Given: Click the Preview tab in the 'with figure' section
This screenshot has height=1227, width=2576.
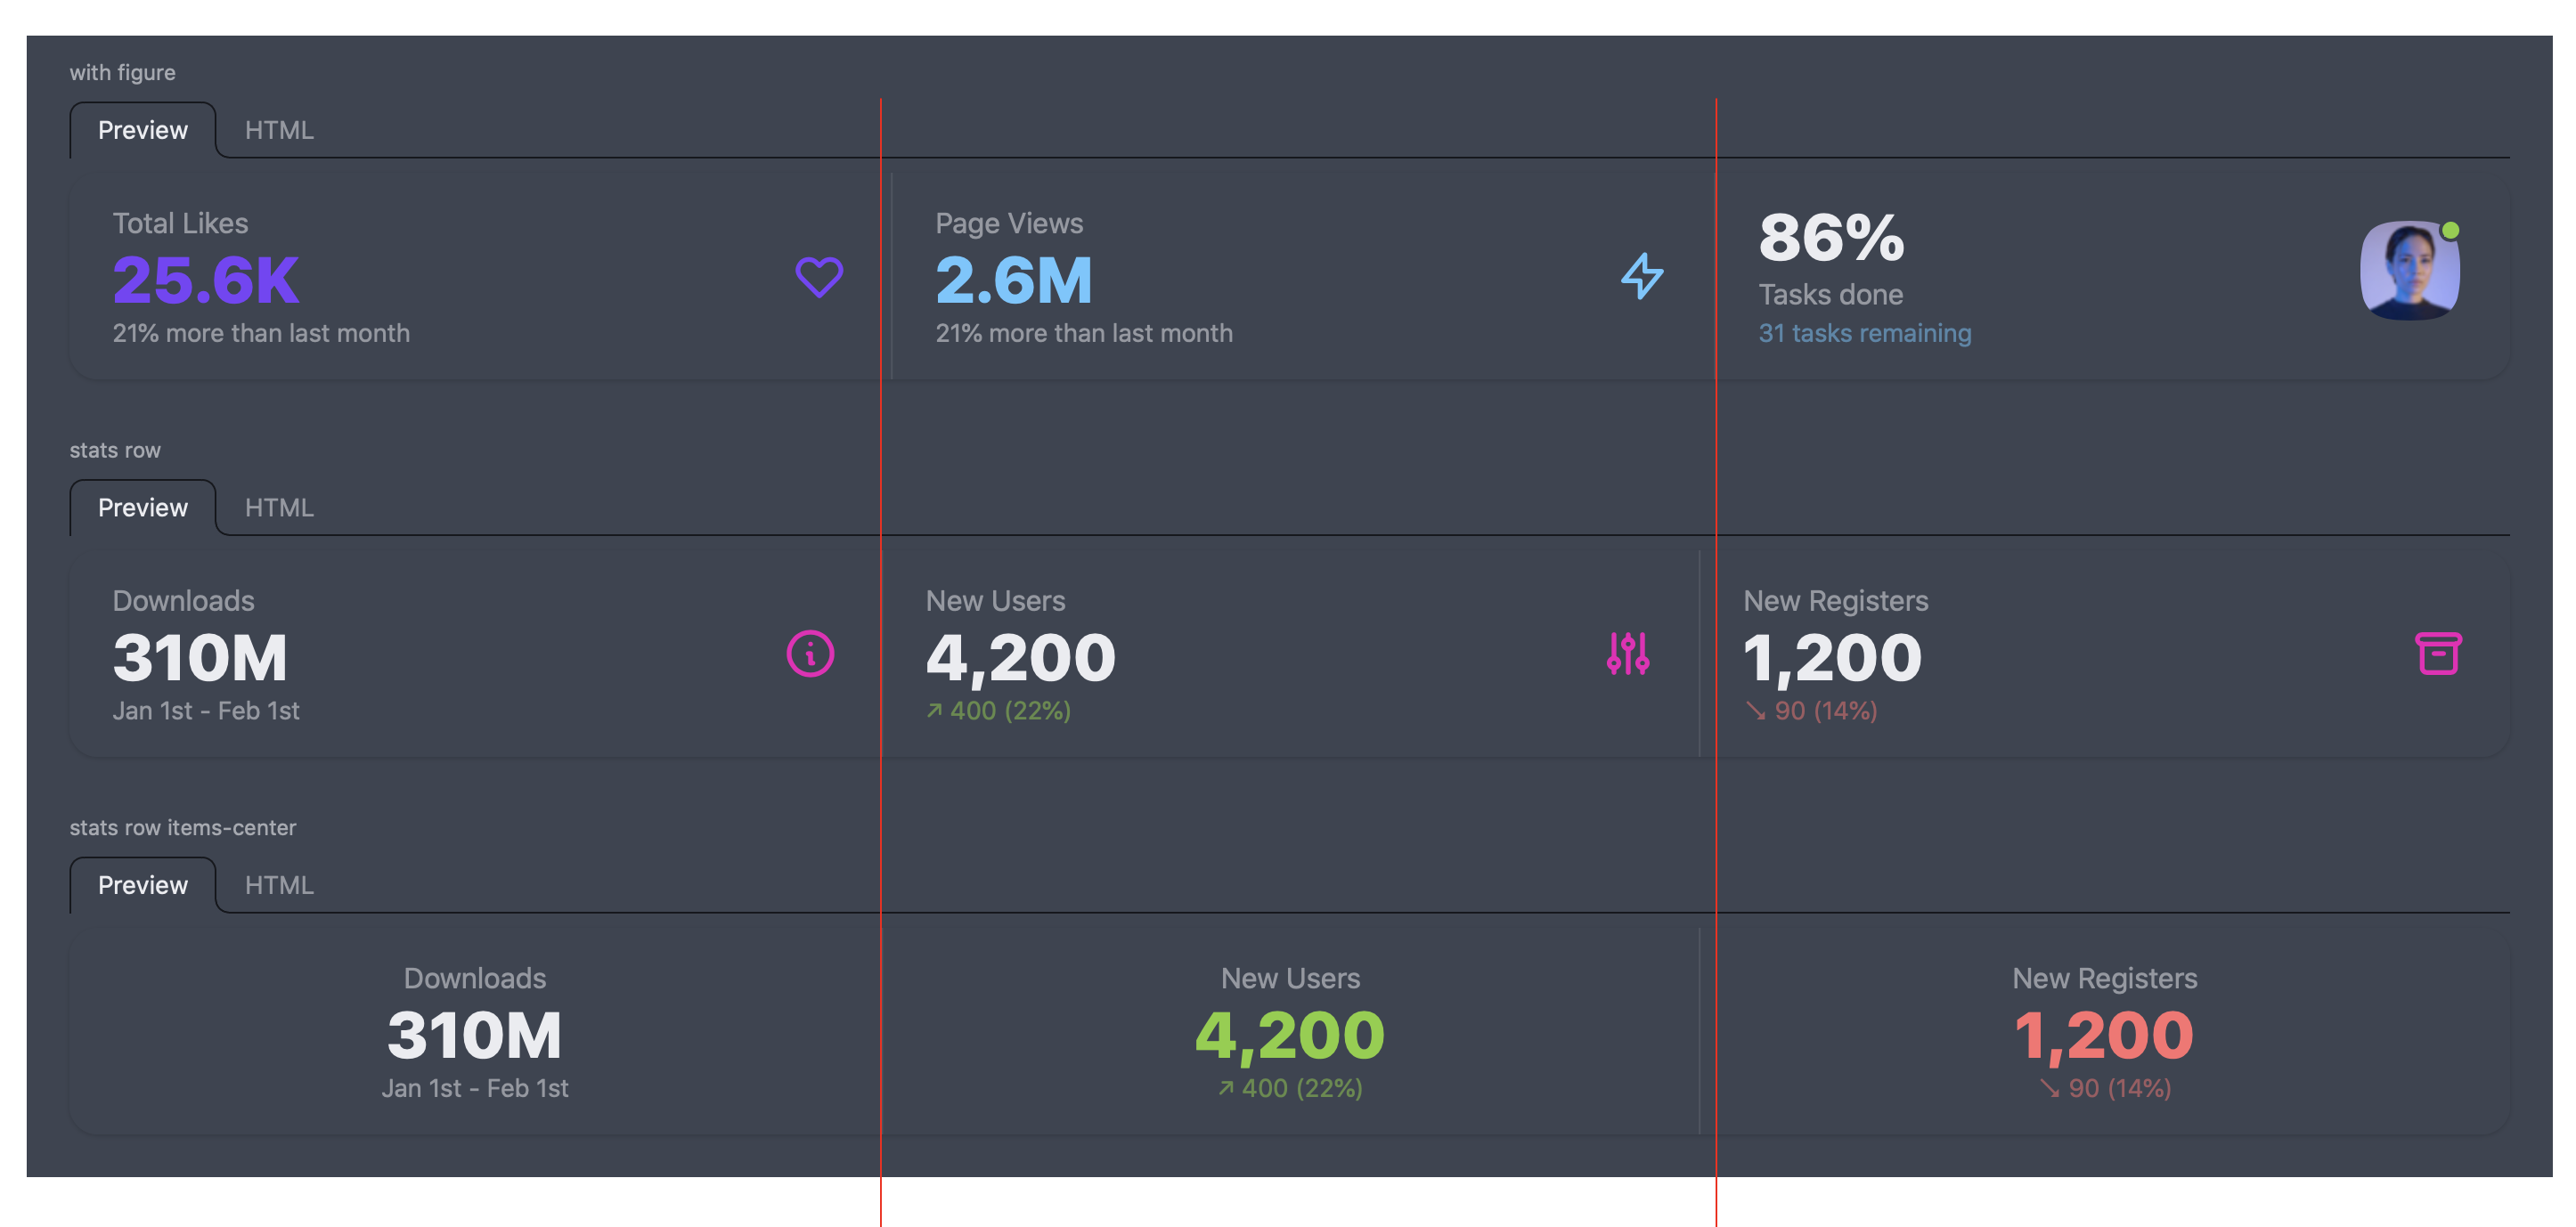Looking at the screenshot, I should (x=143, y=129).
